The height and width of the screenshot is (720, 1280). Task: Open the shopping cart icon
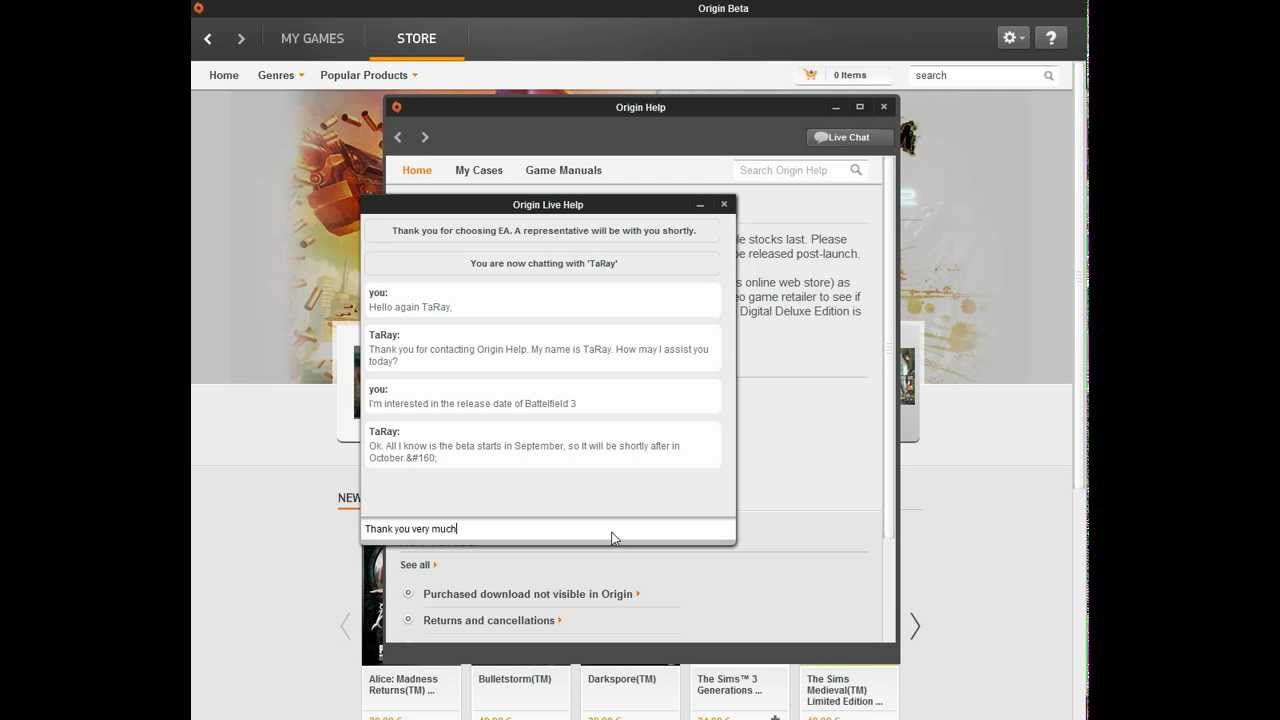pos(810,75)
